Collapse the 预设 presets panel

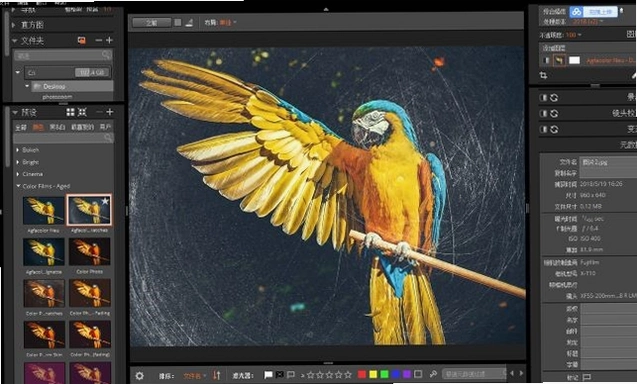click(15, 112)
